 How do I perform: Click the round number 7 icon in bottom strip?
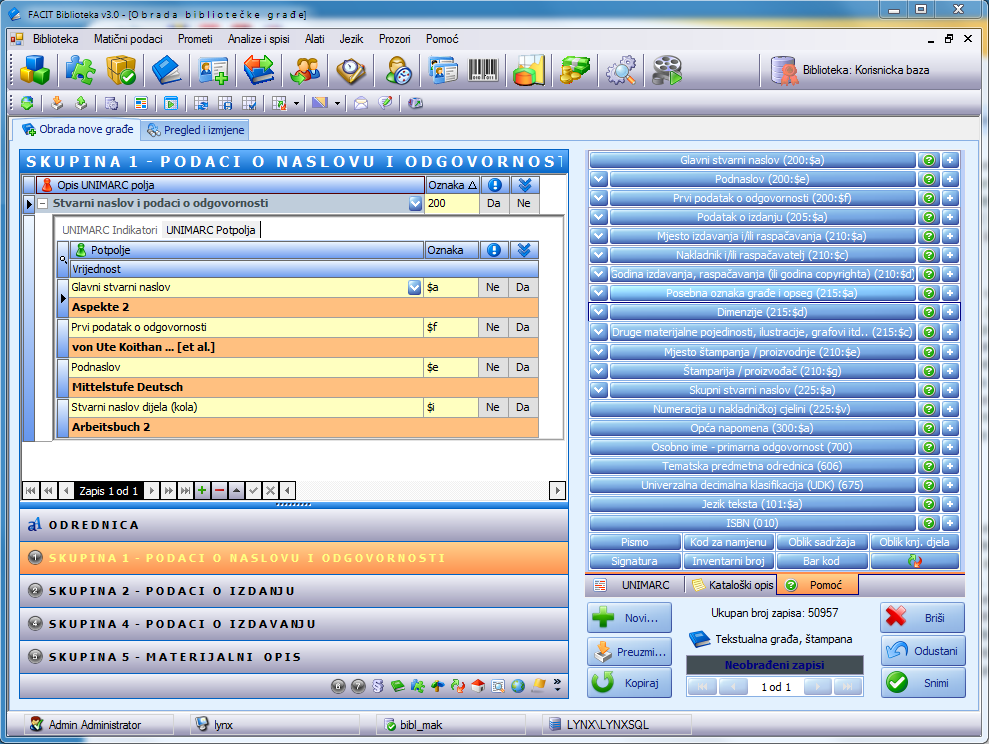(358, 686)
